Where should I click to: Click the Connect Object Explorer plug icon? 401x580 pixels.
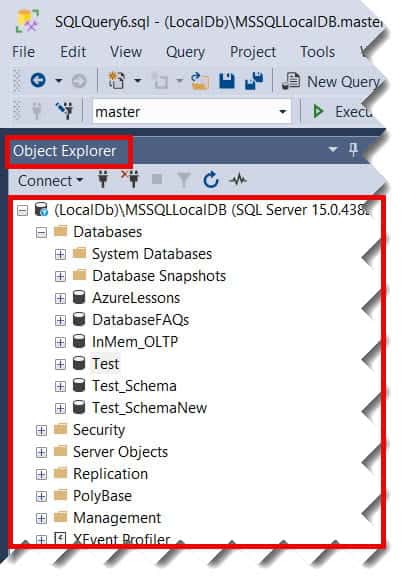[x=103, y=180]
